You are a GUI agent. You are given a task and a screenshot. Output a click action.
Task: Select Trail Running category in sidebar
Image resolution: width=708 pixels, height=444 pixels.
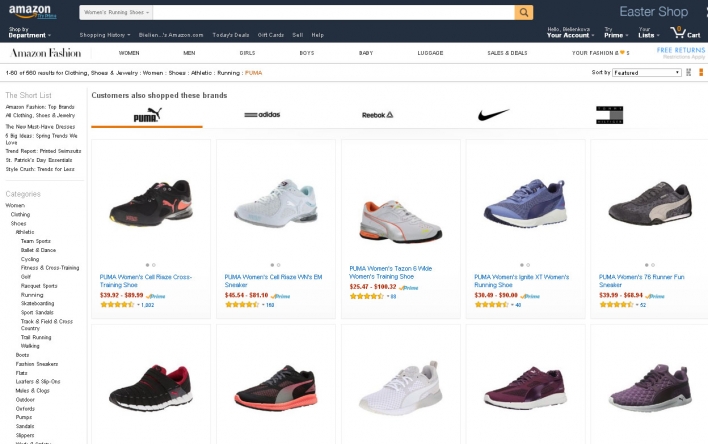[36, 337]
